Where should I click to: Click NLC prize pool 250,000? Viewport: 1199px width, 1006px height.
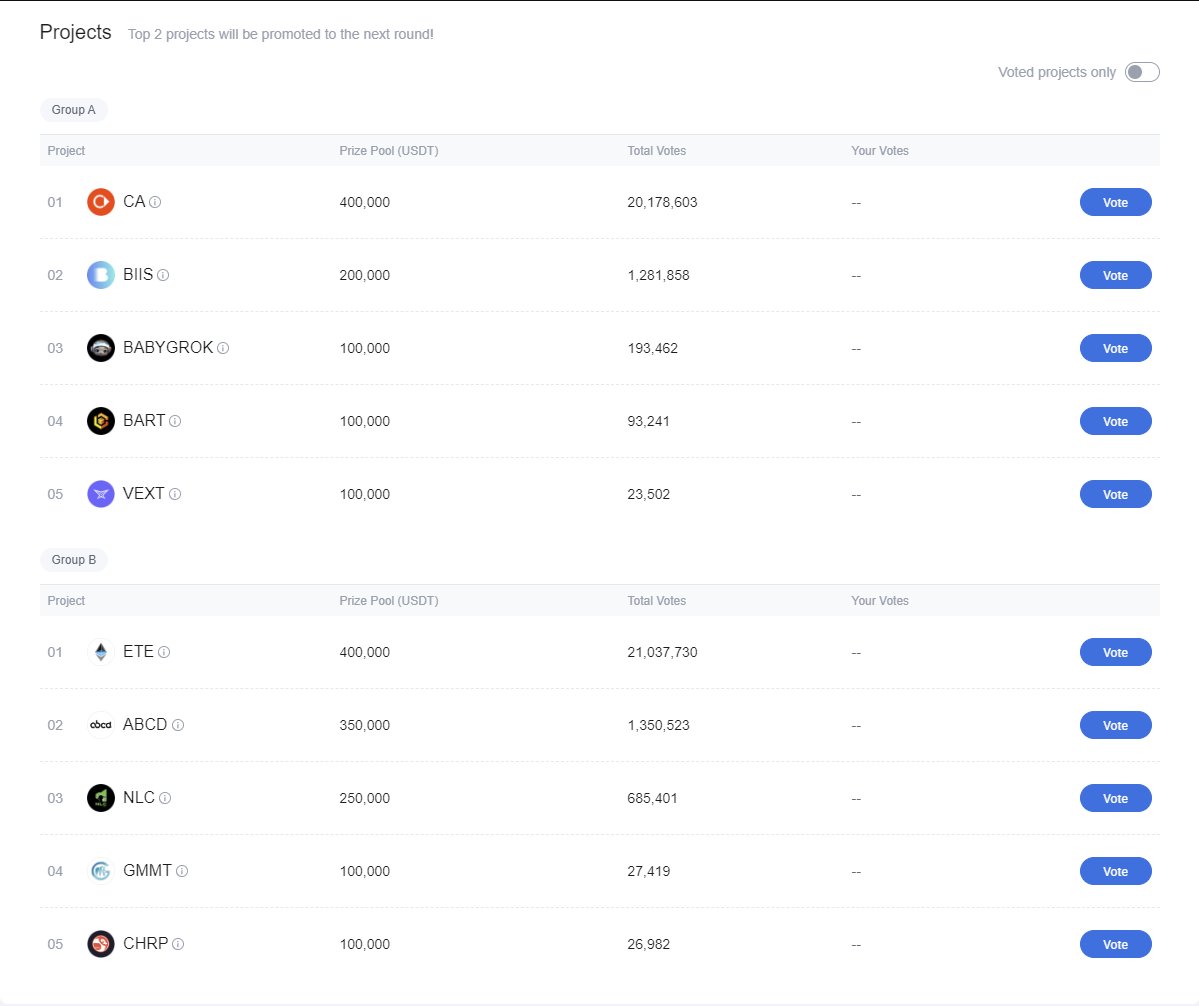365,798
